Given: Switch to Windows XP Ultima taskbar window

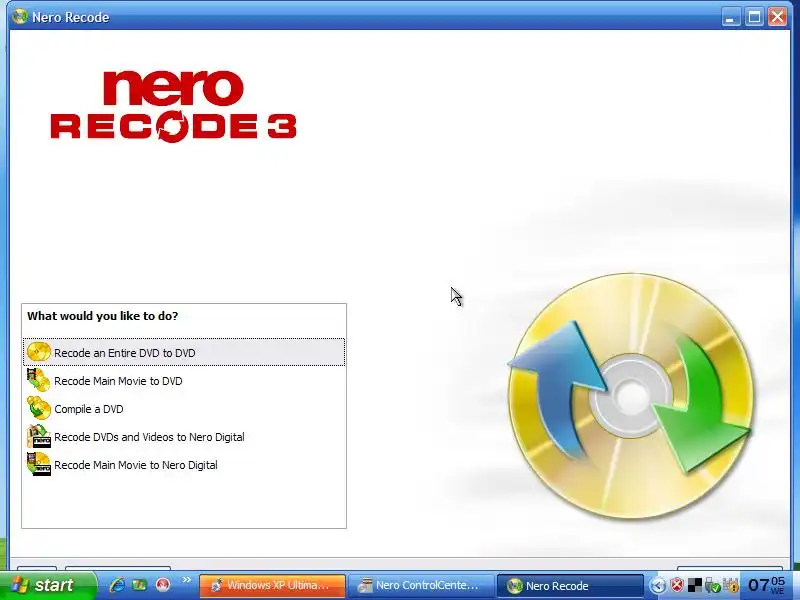Looking at the screenshot, I should click(272, 585).
